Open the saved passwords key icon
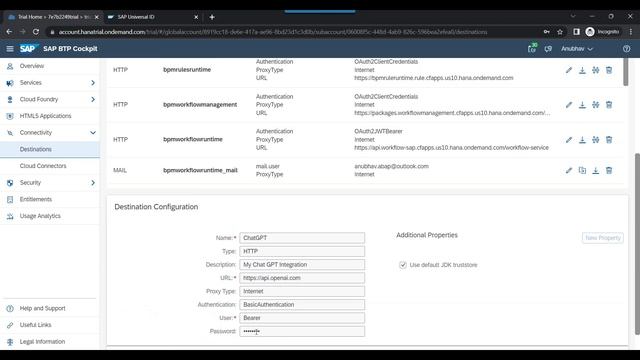 pyautogui.click(x=547, y=32)
